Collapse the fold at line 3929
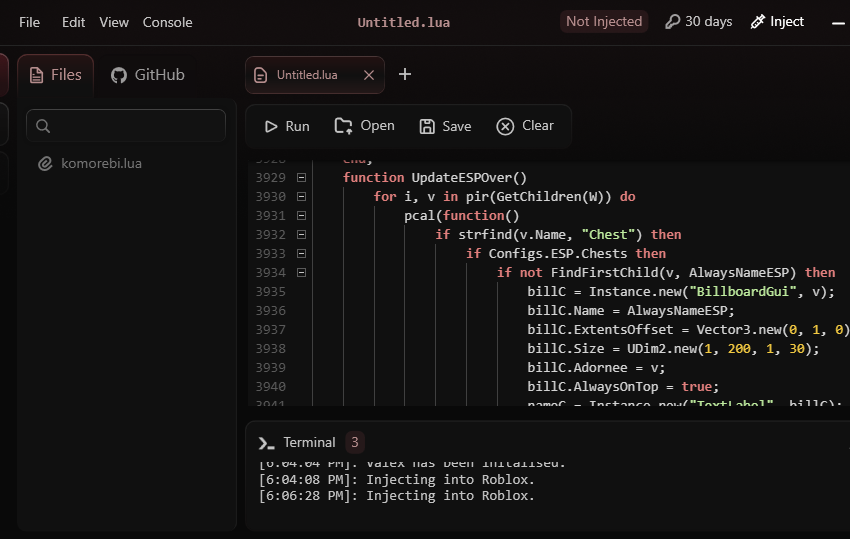Viewport: 850px width, 539px height. coord(301,178)
